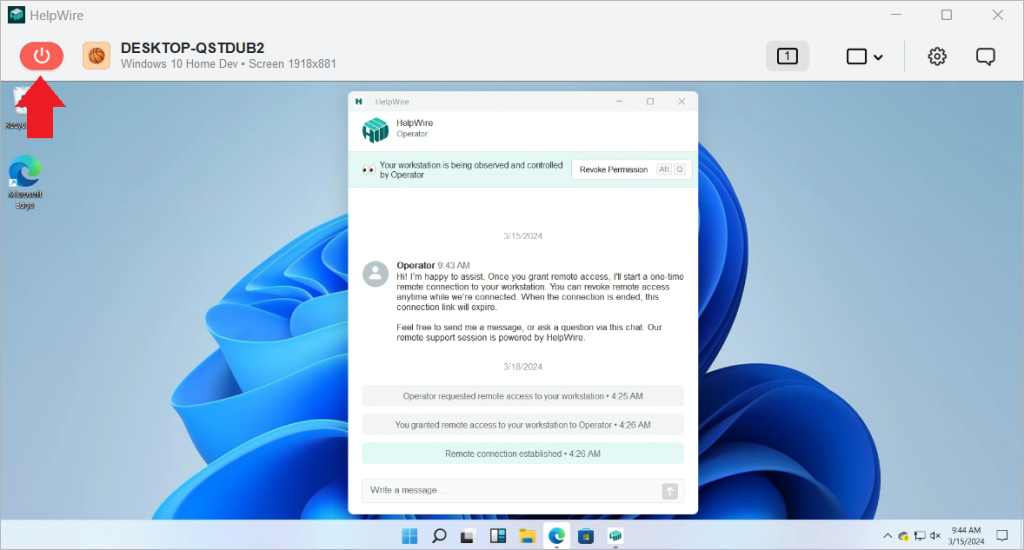
Task: Select screen 1 monitor toggle
Action: pyautogui.click(x=787, y=56)
